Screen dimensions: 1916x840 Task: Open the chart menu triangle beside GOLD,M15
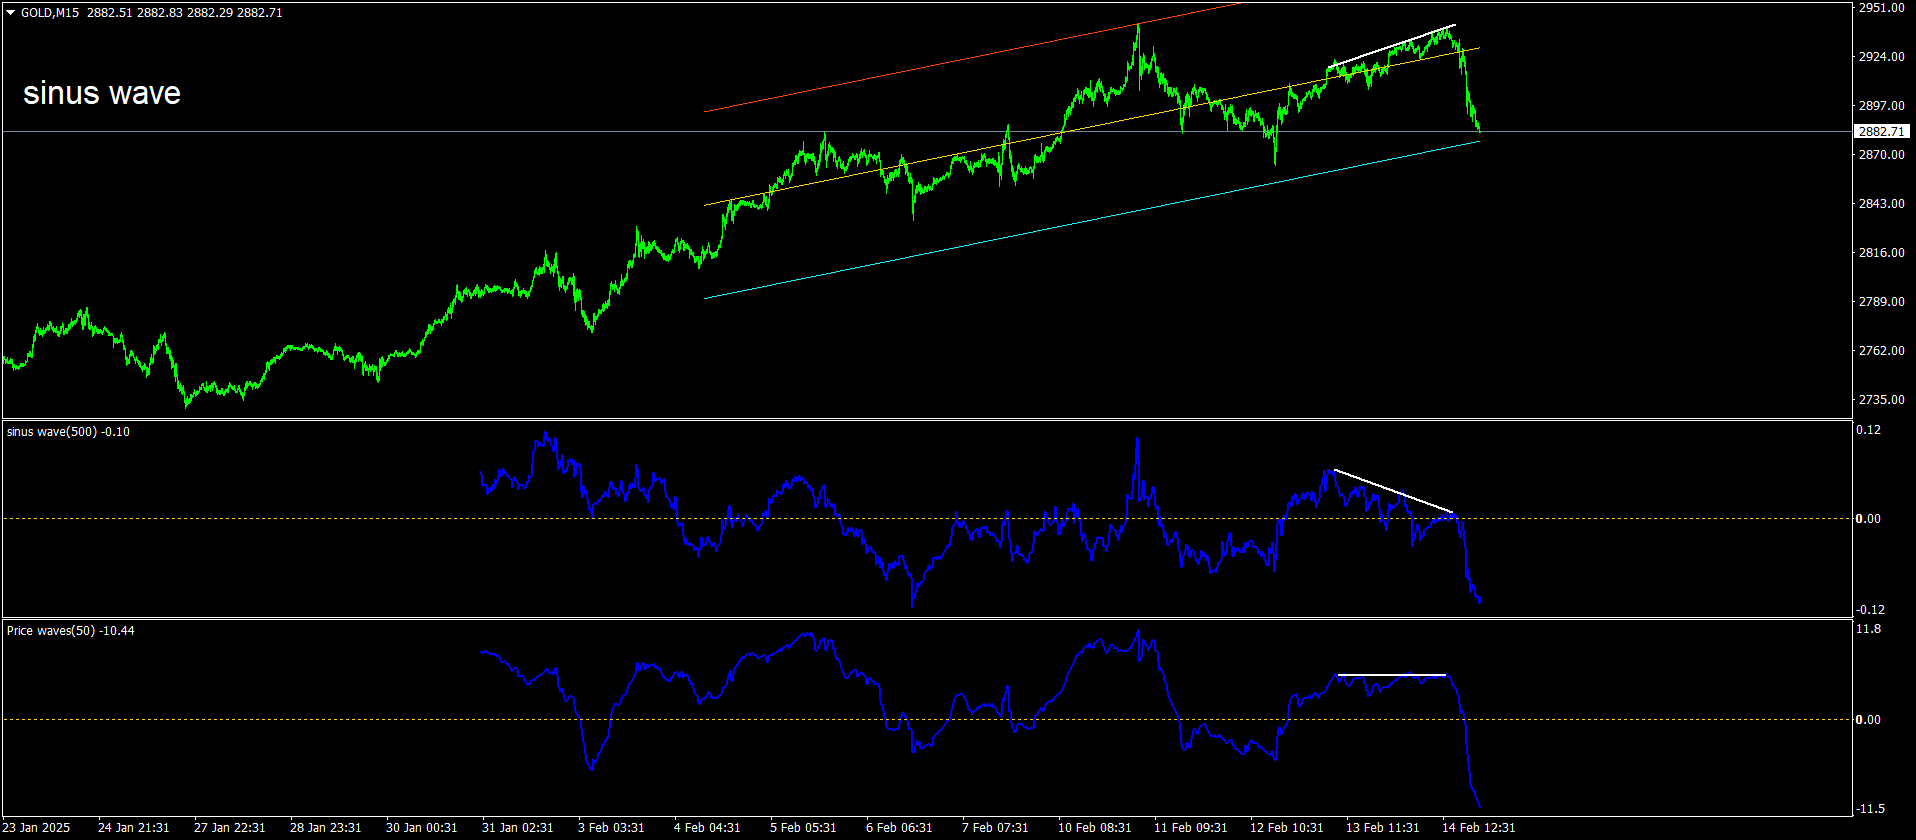11,13
